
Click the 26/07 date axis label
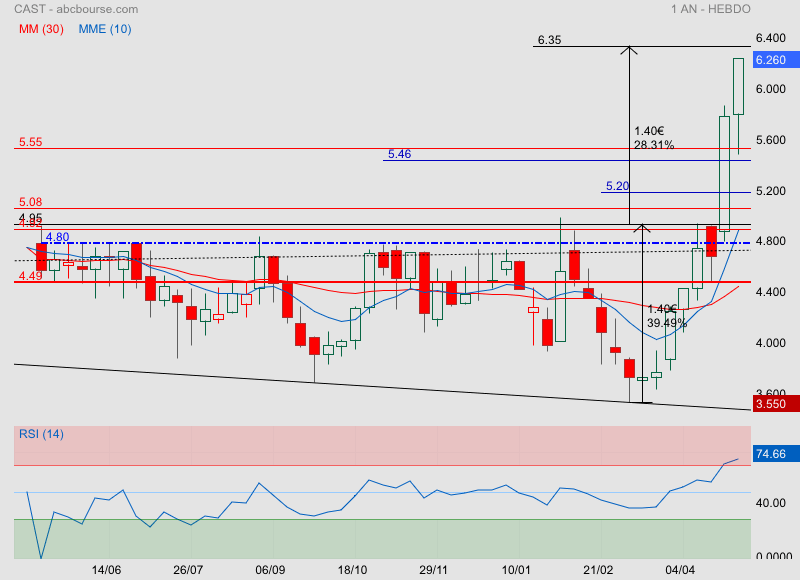(x=188, y=570)
